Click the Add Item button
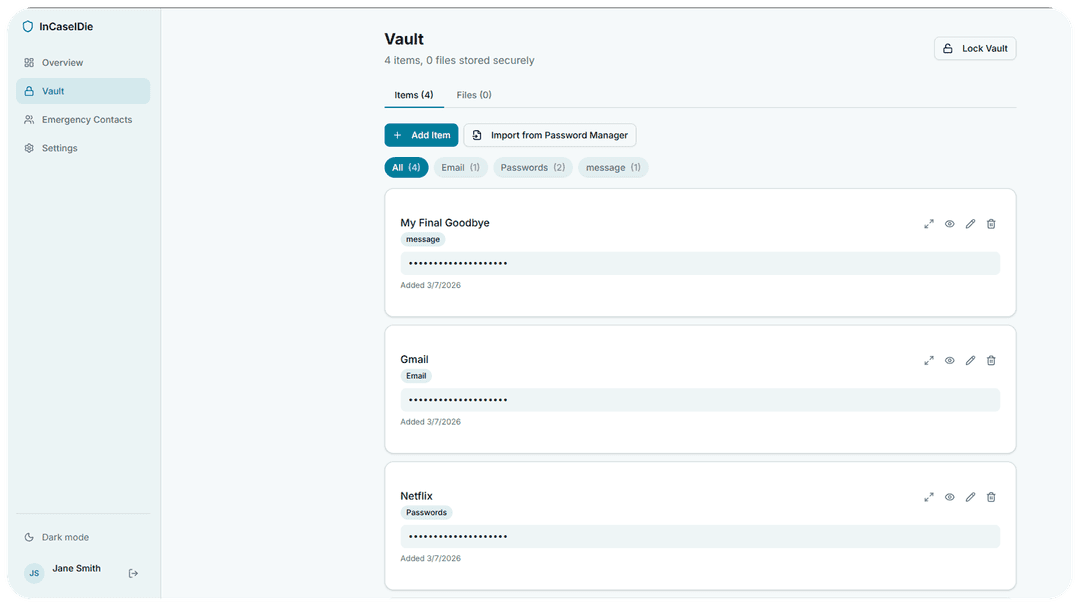The height and width of the screenshot is (608, 1080). pyautogui.click(x=421, y=135)
